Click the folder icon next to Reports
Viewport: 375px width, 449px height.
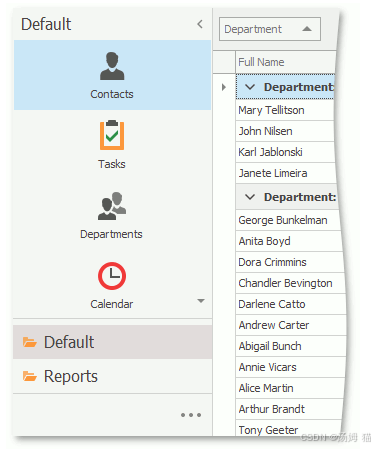click(30, 376)
